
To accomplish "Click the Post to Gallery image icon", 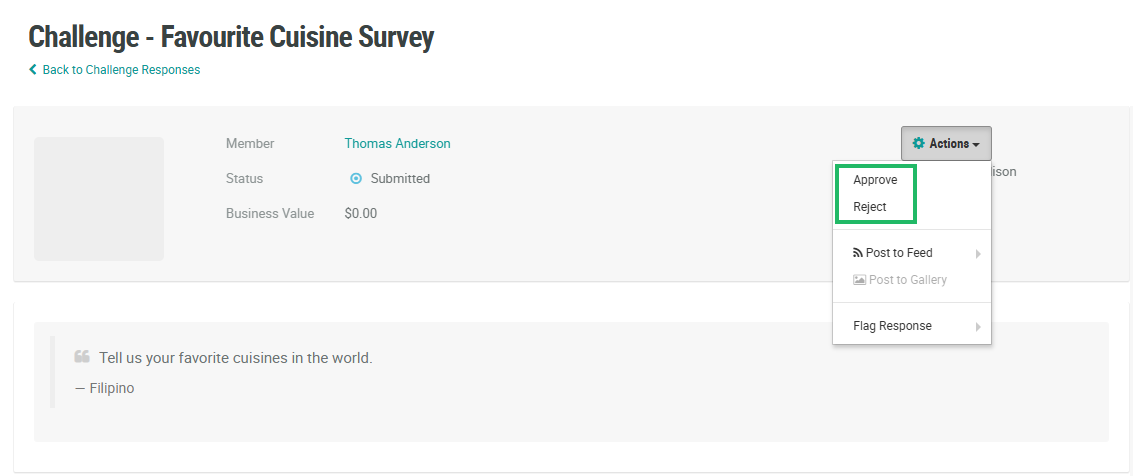I will coord(859,280).
